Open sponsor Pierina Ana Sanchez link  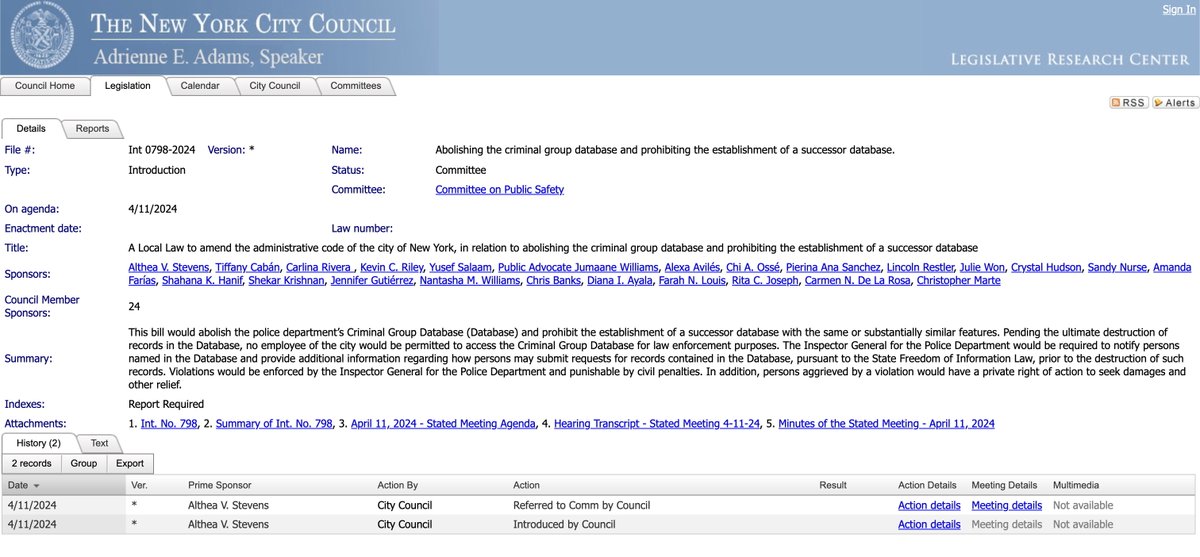coord(835,268)
